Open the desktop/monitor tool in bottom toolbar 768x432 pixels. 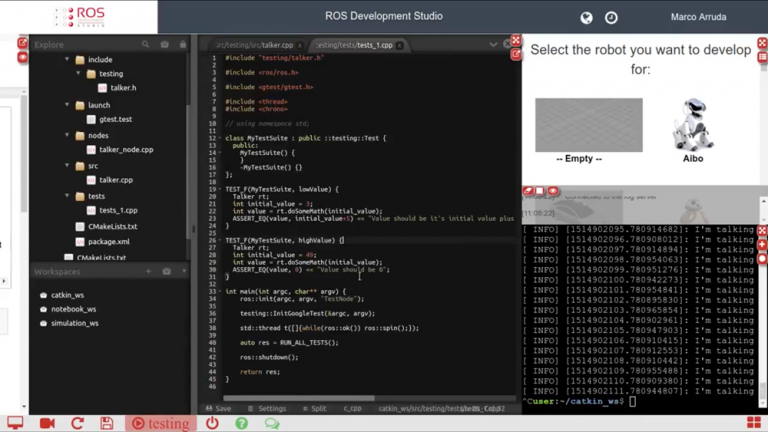pyautogui.click(x=15, y=423)
